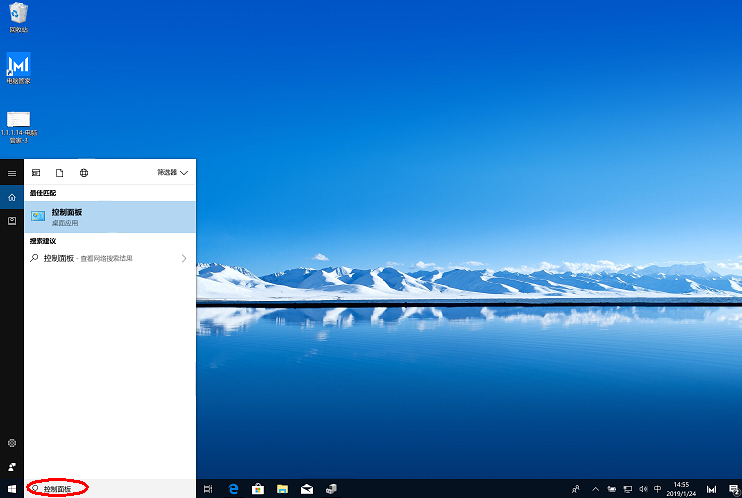The height and width of the screenshot is (498, 742).
Task: Click the feedback icon in search sidebar
Action: (x=12, y=466)
